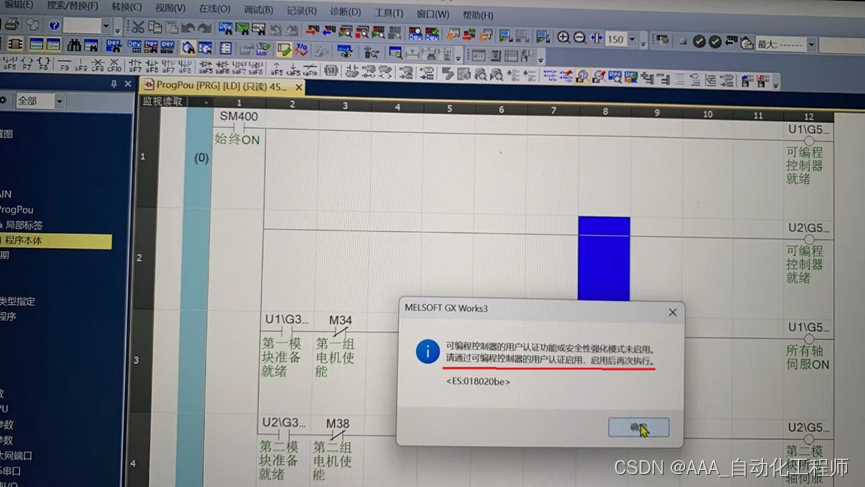Open 帮助(H) menu
The height and width of the screenshot is (487, 865).
pos(478,15)
